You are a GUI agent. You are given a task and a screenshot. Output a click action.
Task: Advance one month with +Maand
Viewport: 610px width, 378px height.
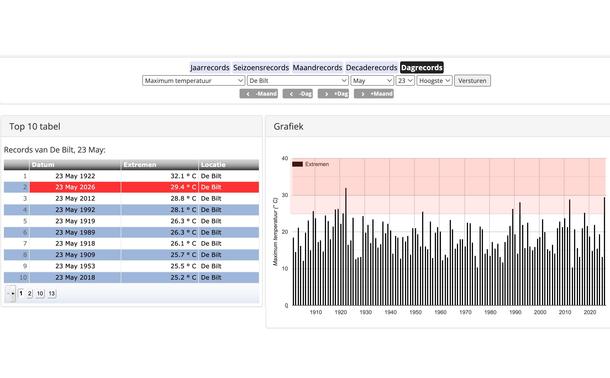374,94
